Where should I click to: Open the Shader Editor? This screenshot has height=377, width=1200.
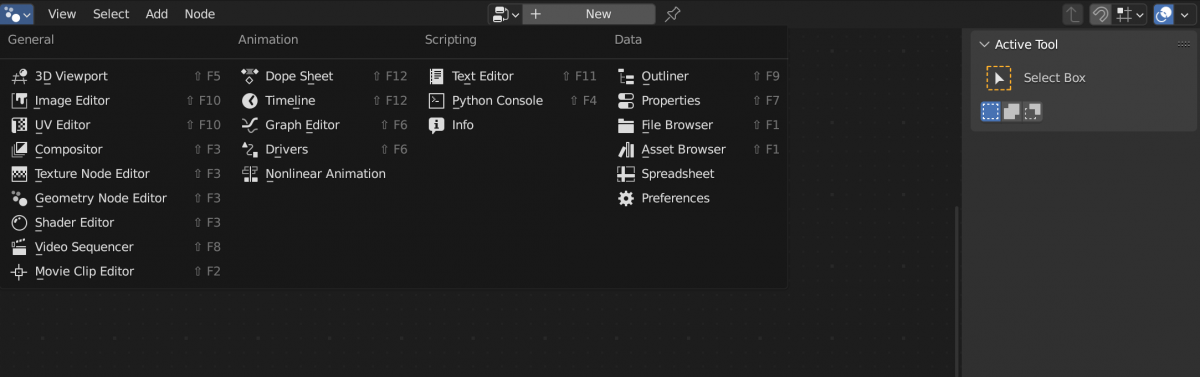tap(115, 222)
